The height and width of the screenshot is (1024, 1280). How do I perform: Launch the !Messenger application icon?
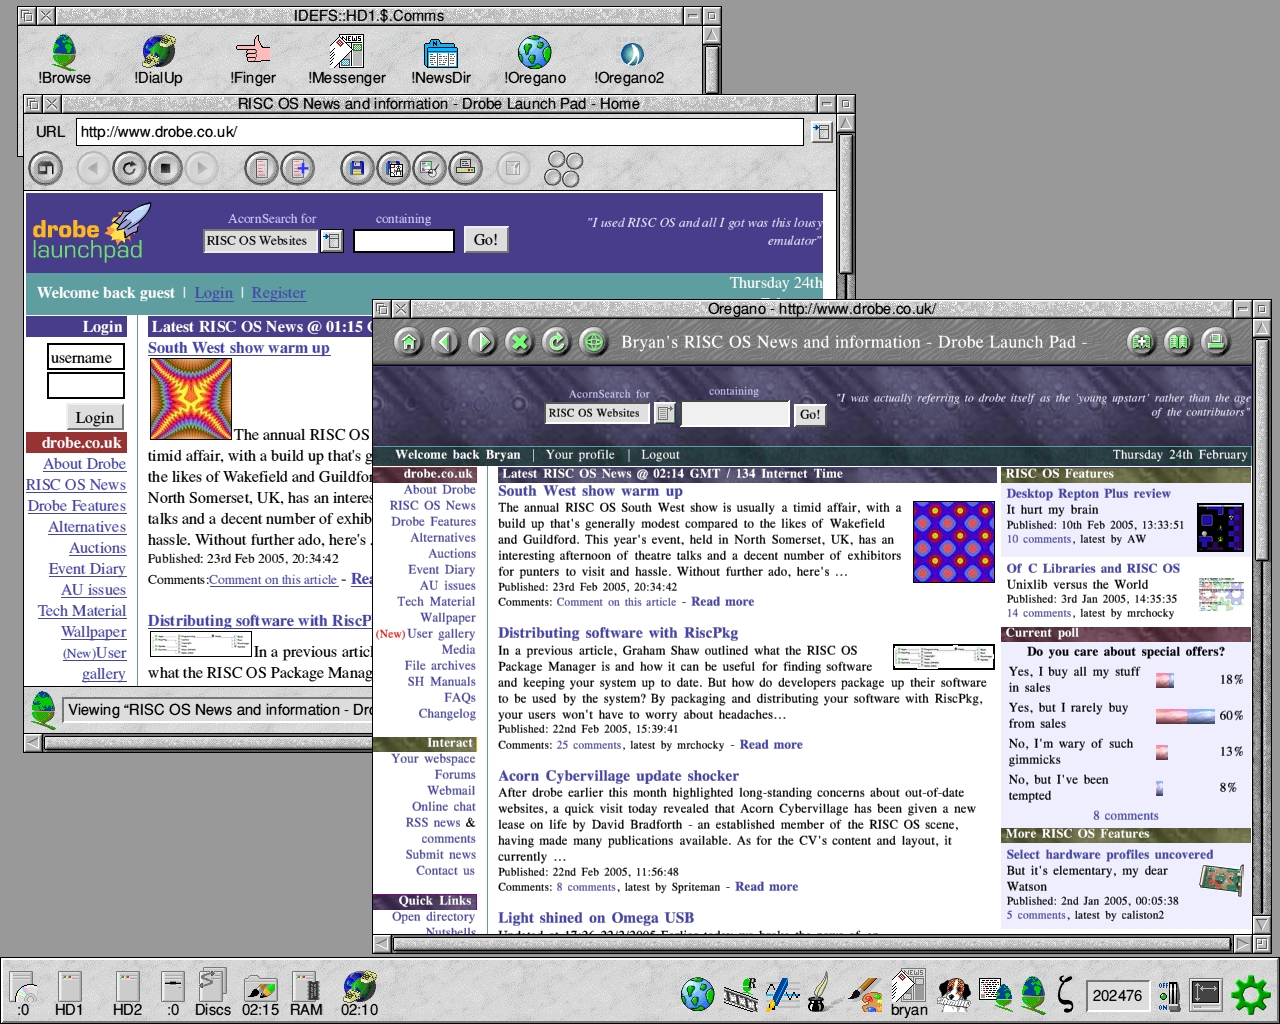tap(347, 59)
